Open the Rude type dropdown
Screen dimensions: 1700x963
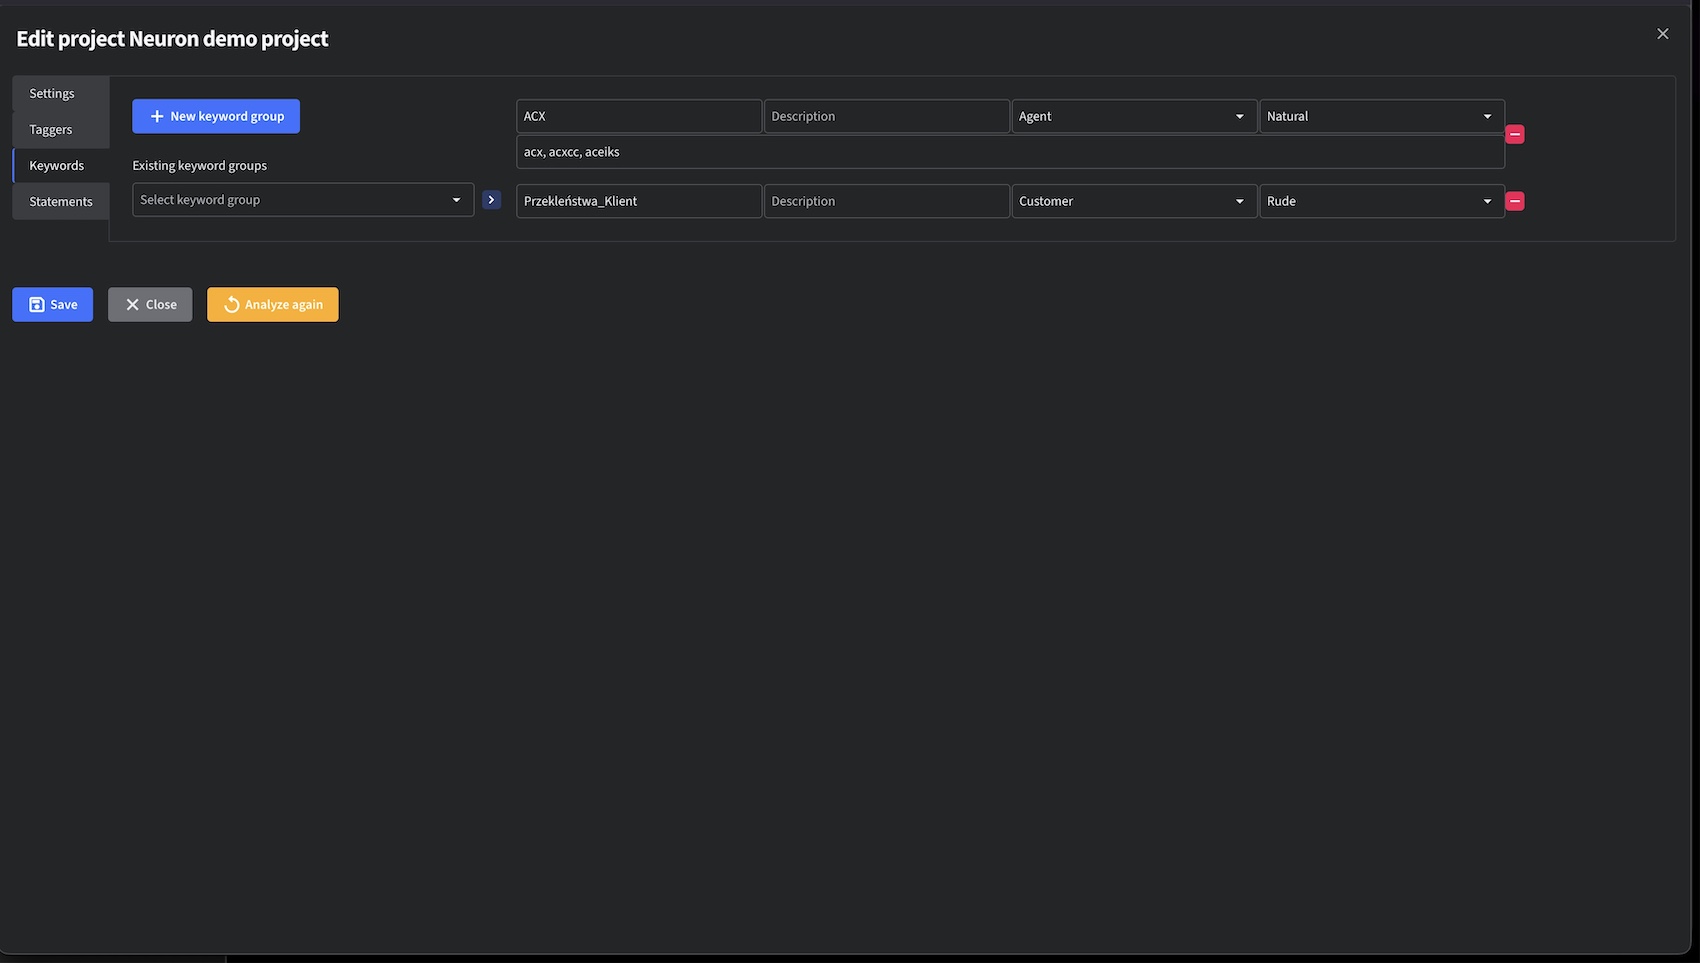pyautogui.click(x=1381, y=201)
